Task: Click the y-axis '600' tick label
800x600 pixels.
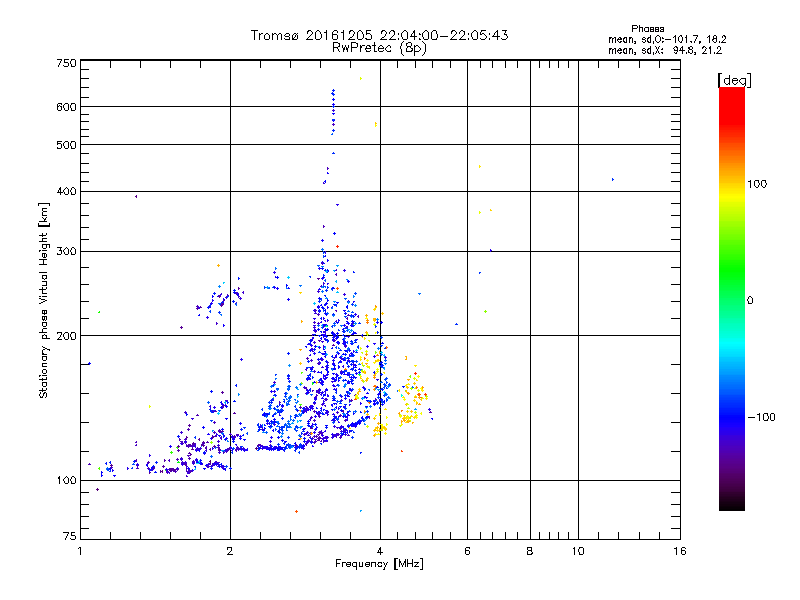Action: (x=66, y=107)
